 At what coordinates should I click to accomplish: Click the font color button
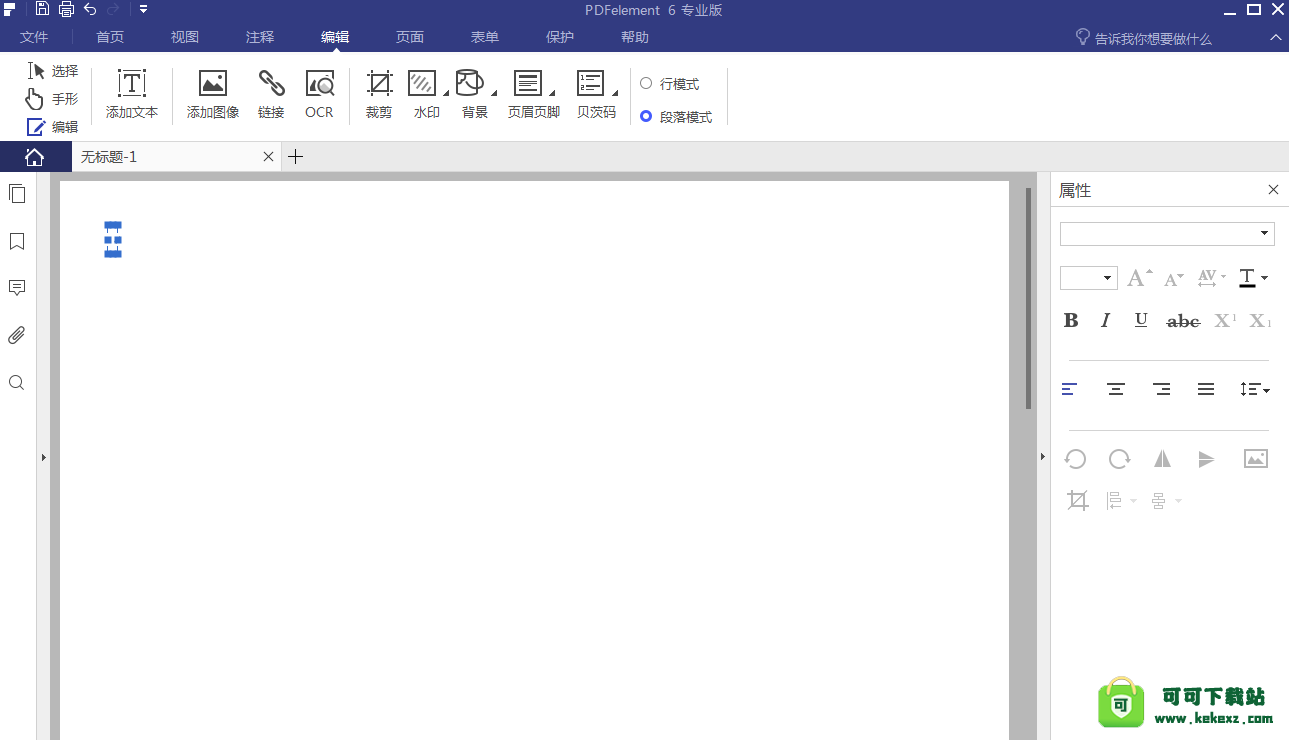[1247, 278]
